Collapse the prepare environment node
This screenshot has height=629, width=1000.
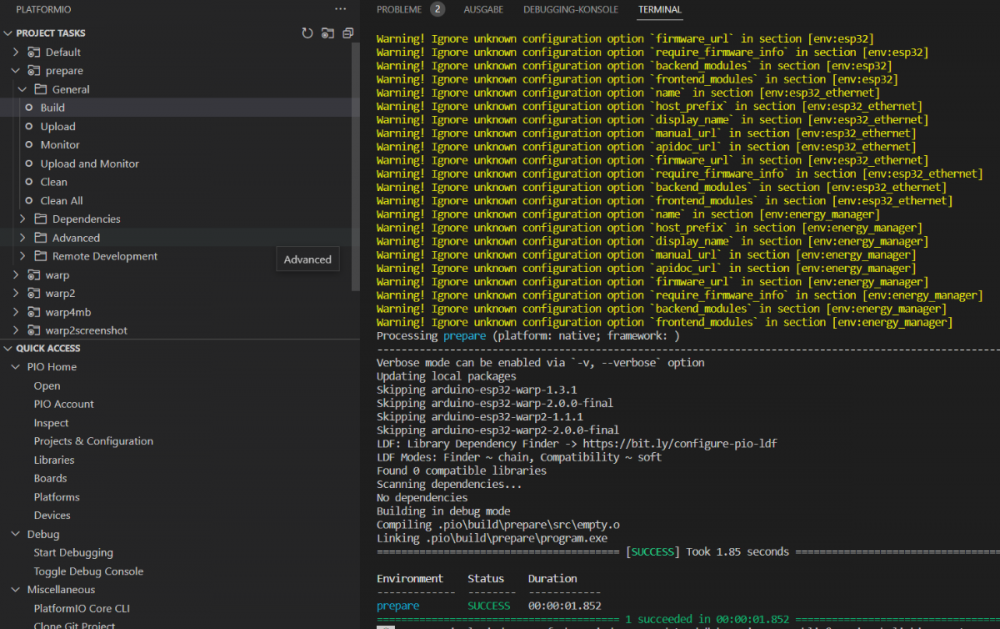click(x=16, y=71)
